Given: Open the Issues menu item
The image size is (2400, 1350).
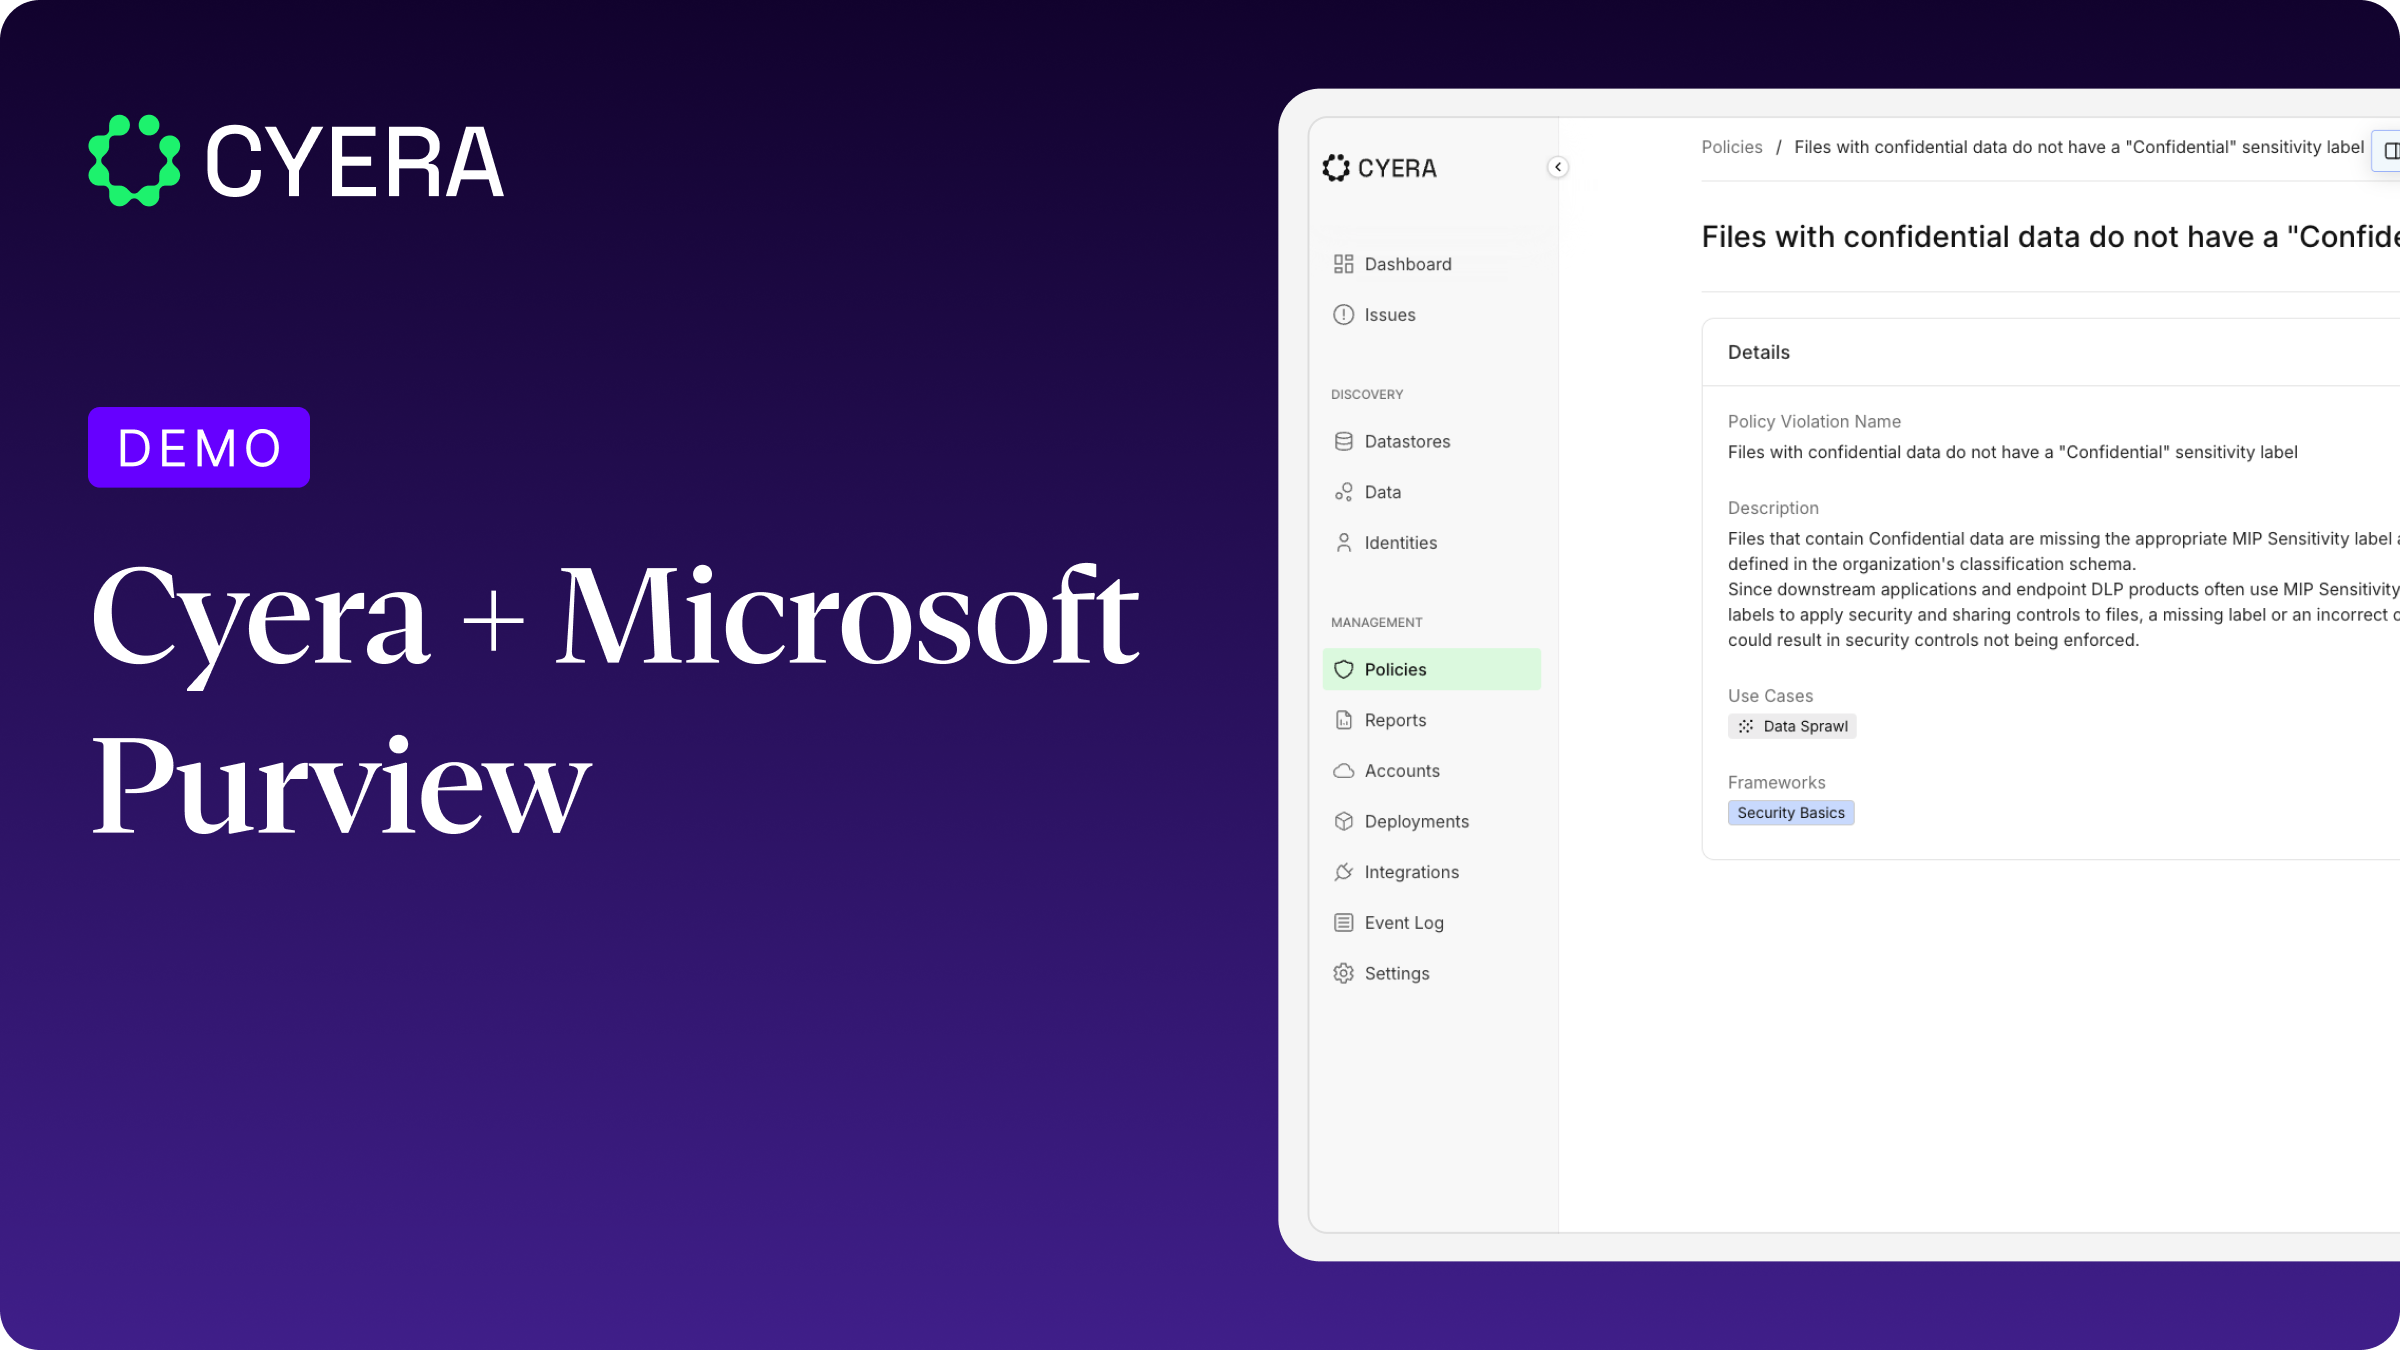Looking at the screenshot, I should (1431, 315).
